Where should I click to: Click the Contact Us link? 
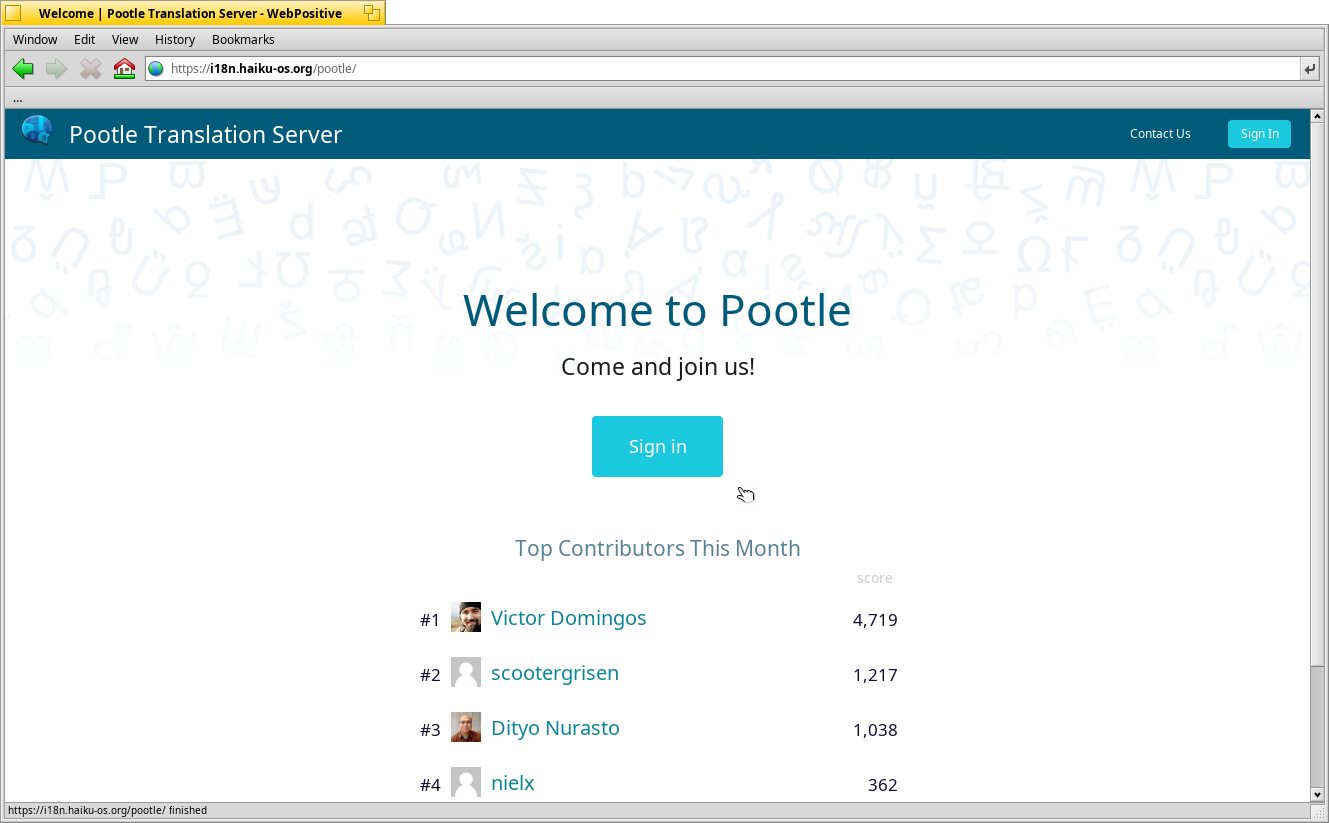click(1160, 134)
